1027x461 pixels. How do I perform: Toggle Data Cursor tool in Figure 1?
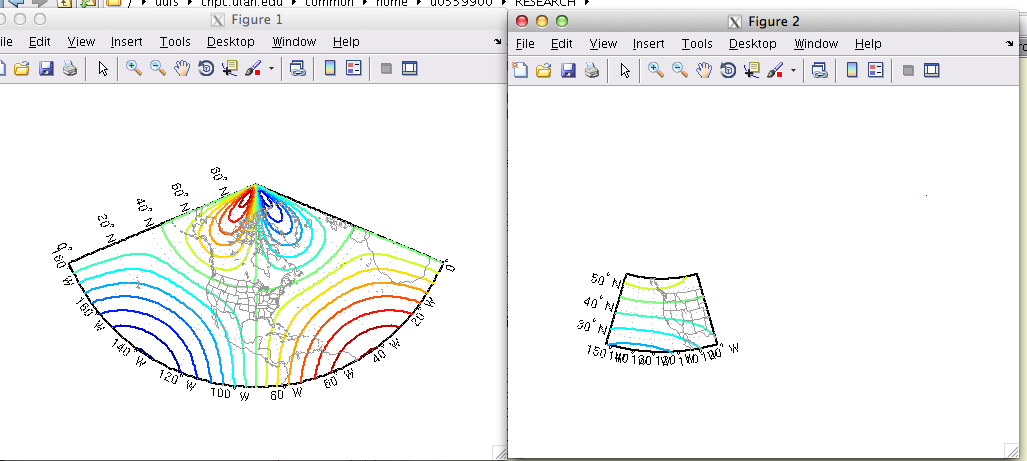(229, 68)
